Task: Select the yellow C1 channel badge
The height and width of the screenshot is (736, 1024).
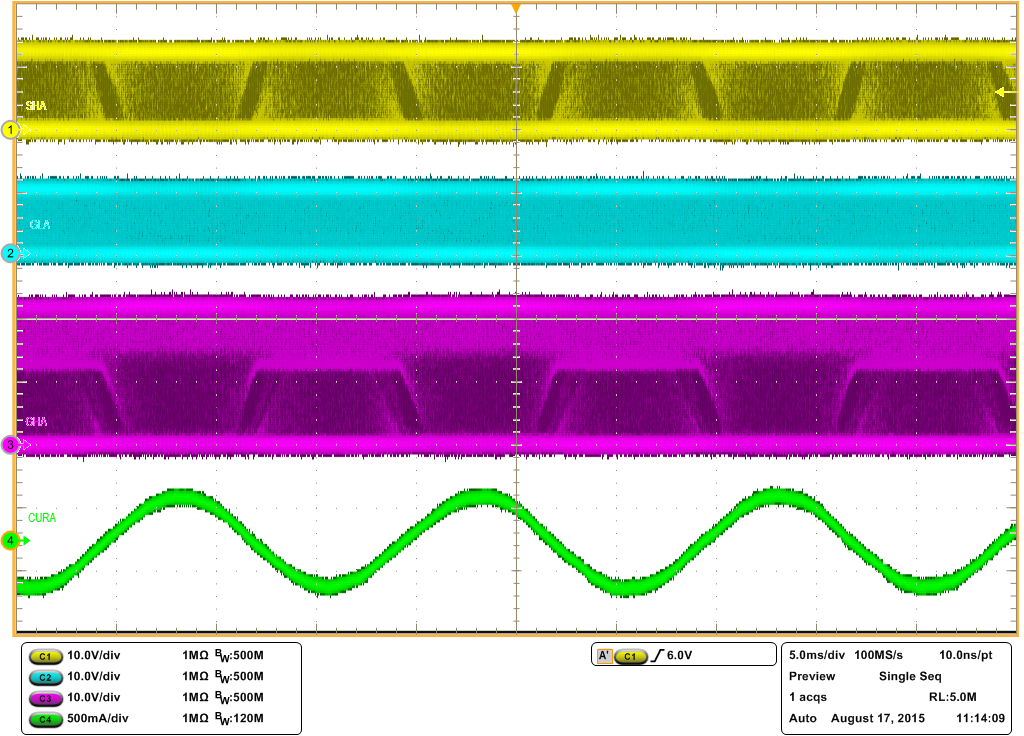Action: [x=43, y=655]
